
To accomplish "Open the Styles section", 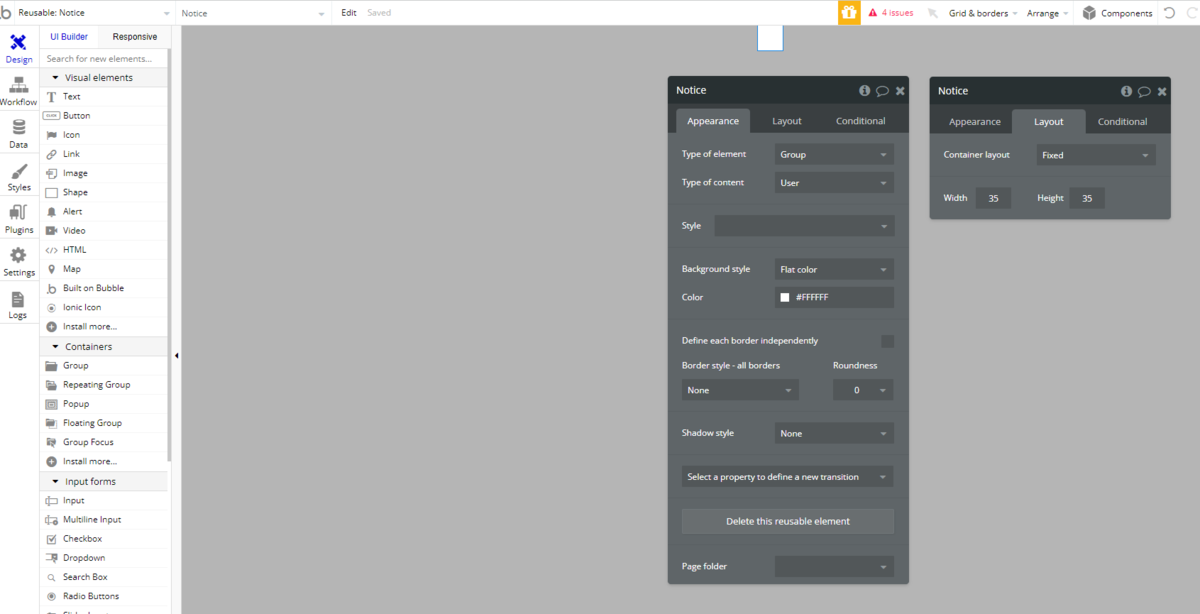I will pos(18,177).
